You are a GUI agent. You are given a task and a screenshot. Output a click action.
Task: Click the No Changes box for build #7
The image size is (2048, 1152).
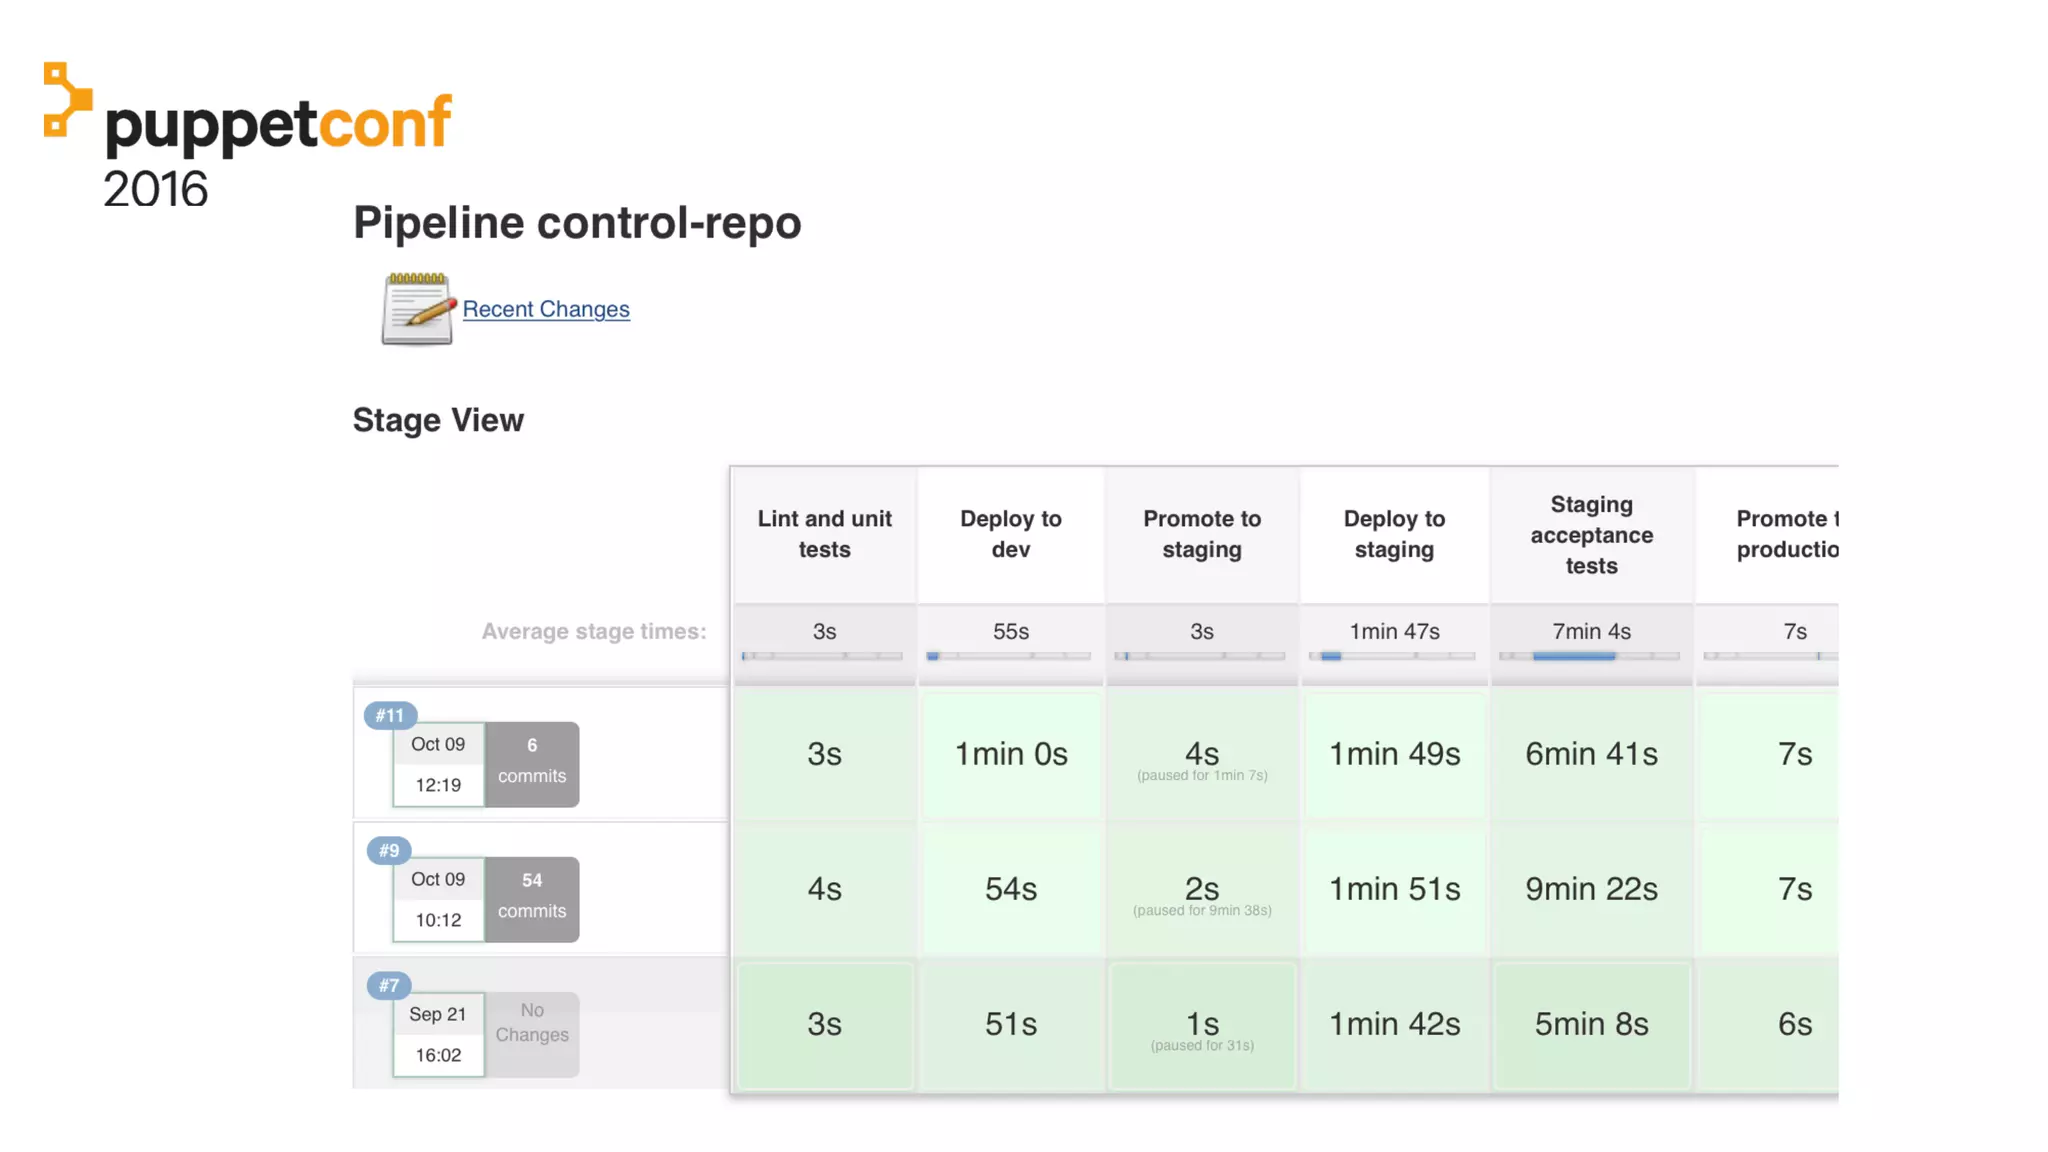532,1034
